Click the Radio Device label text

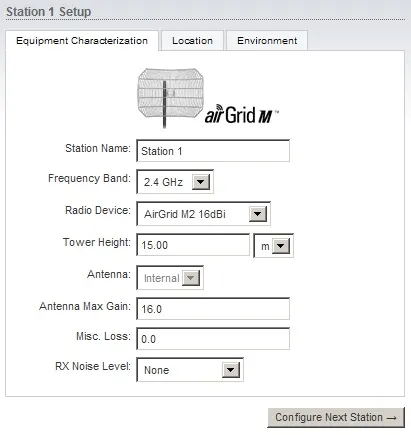pyautogui.click(x=98, y=210)
